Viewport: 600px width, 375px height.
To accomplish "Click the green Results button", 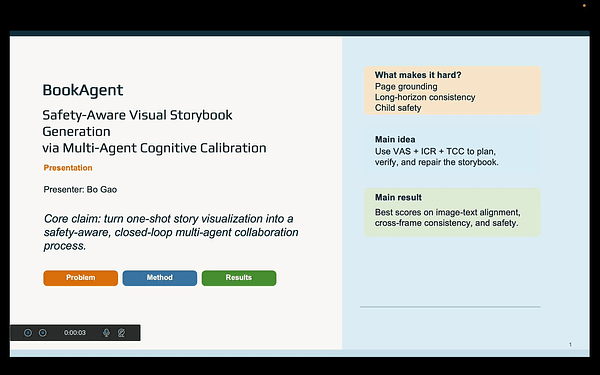I will click(x=239, y=278).
